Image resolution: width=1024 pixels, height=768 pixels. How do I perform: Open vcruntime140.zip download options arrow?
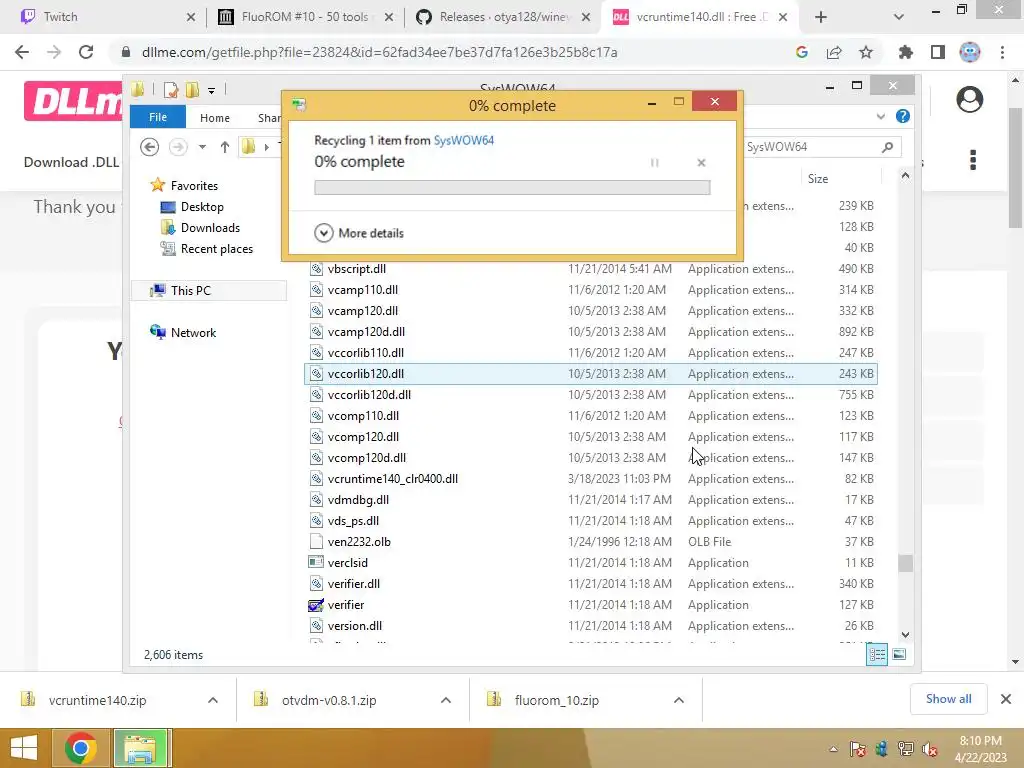pos(213,700)
